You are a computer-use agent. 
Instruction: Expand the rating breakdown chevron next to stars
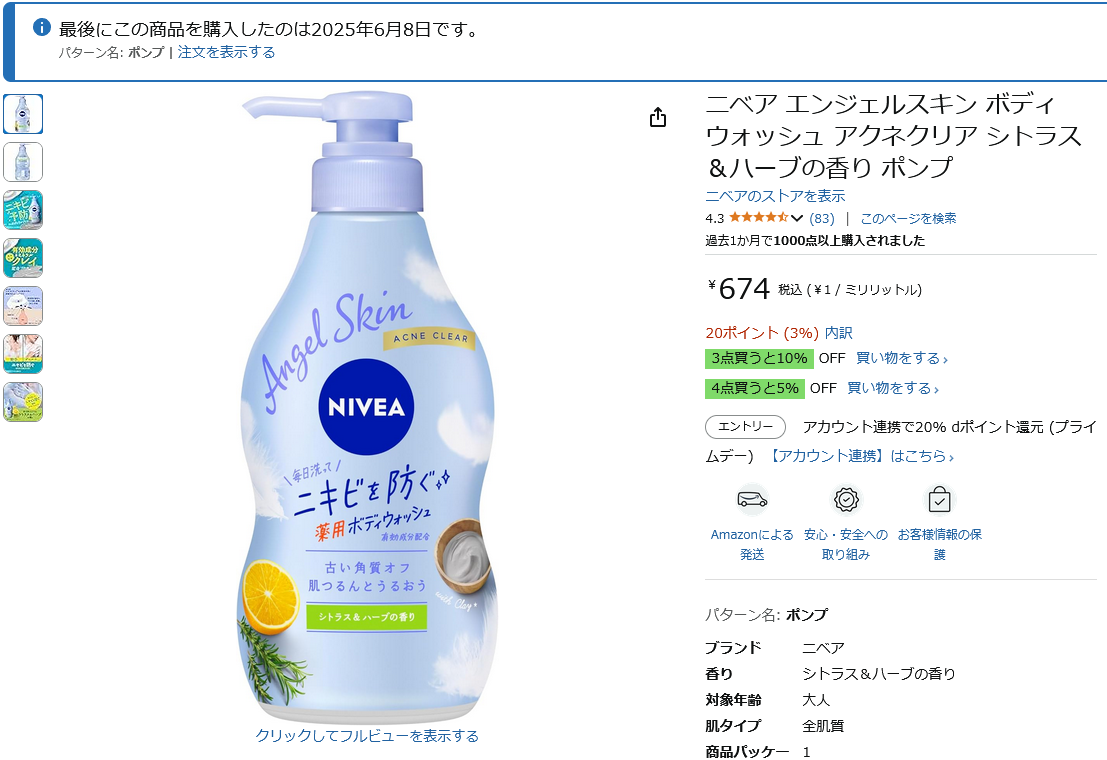pyautogui.click(x=797, y=218)
